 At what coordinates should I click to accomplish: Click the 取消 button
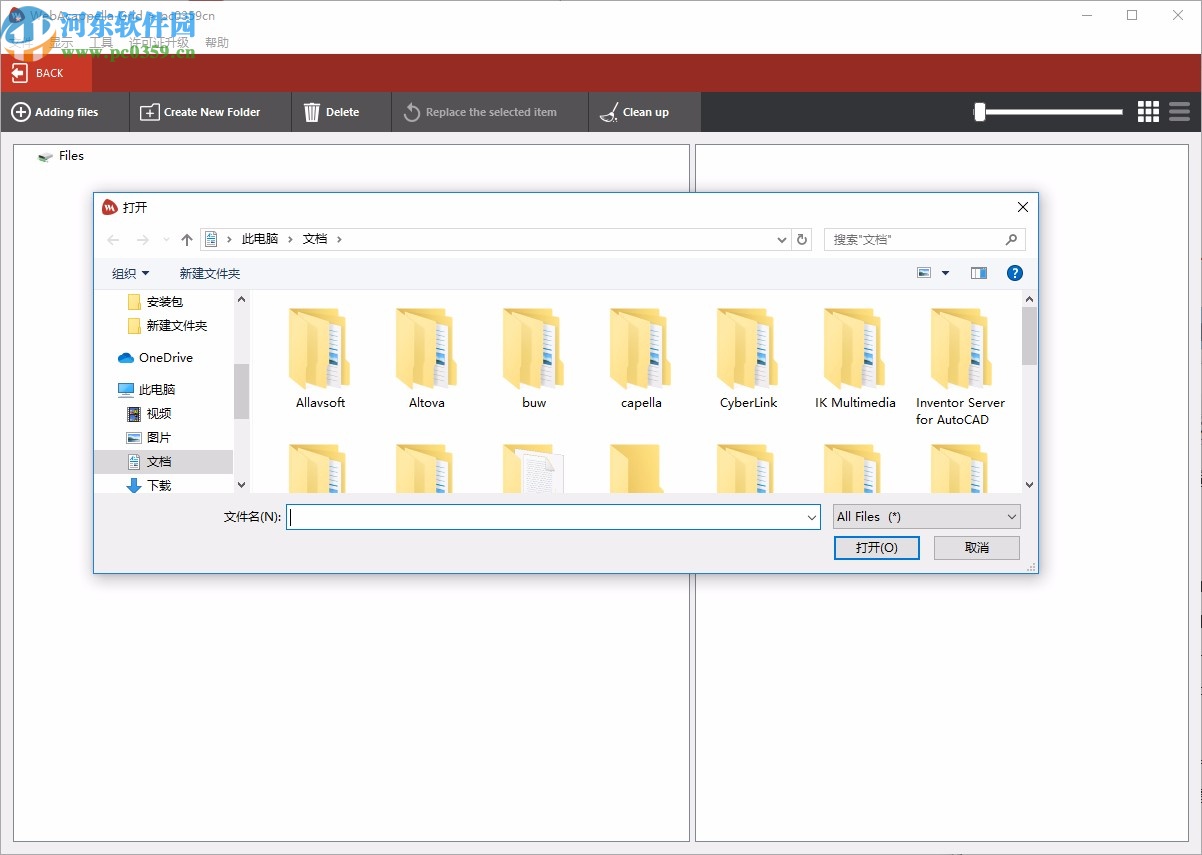pos(977,548)
